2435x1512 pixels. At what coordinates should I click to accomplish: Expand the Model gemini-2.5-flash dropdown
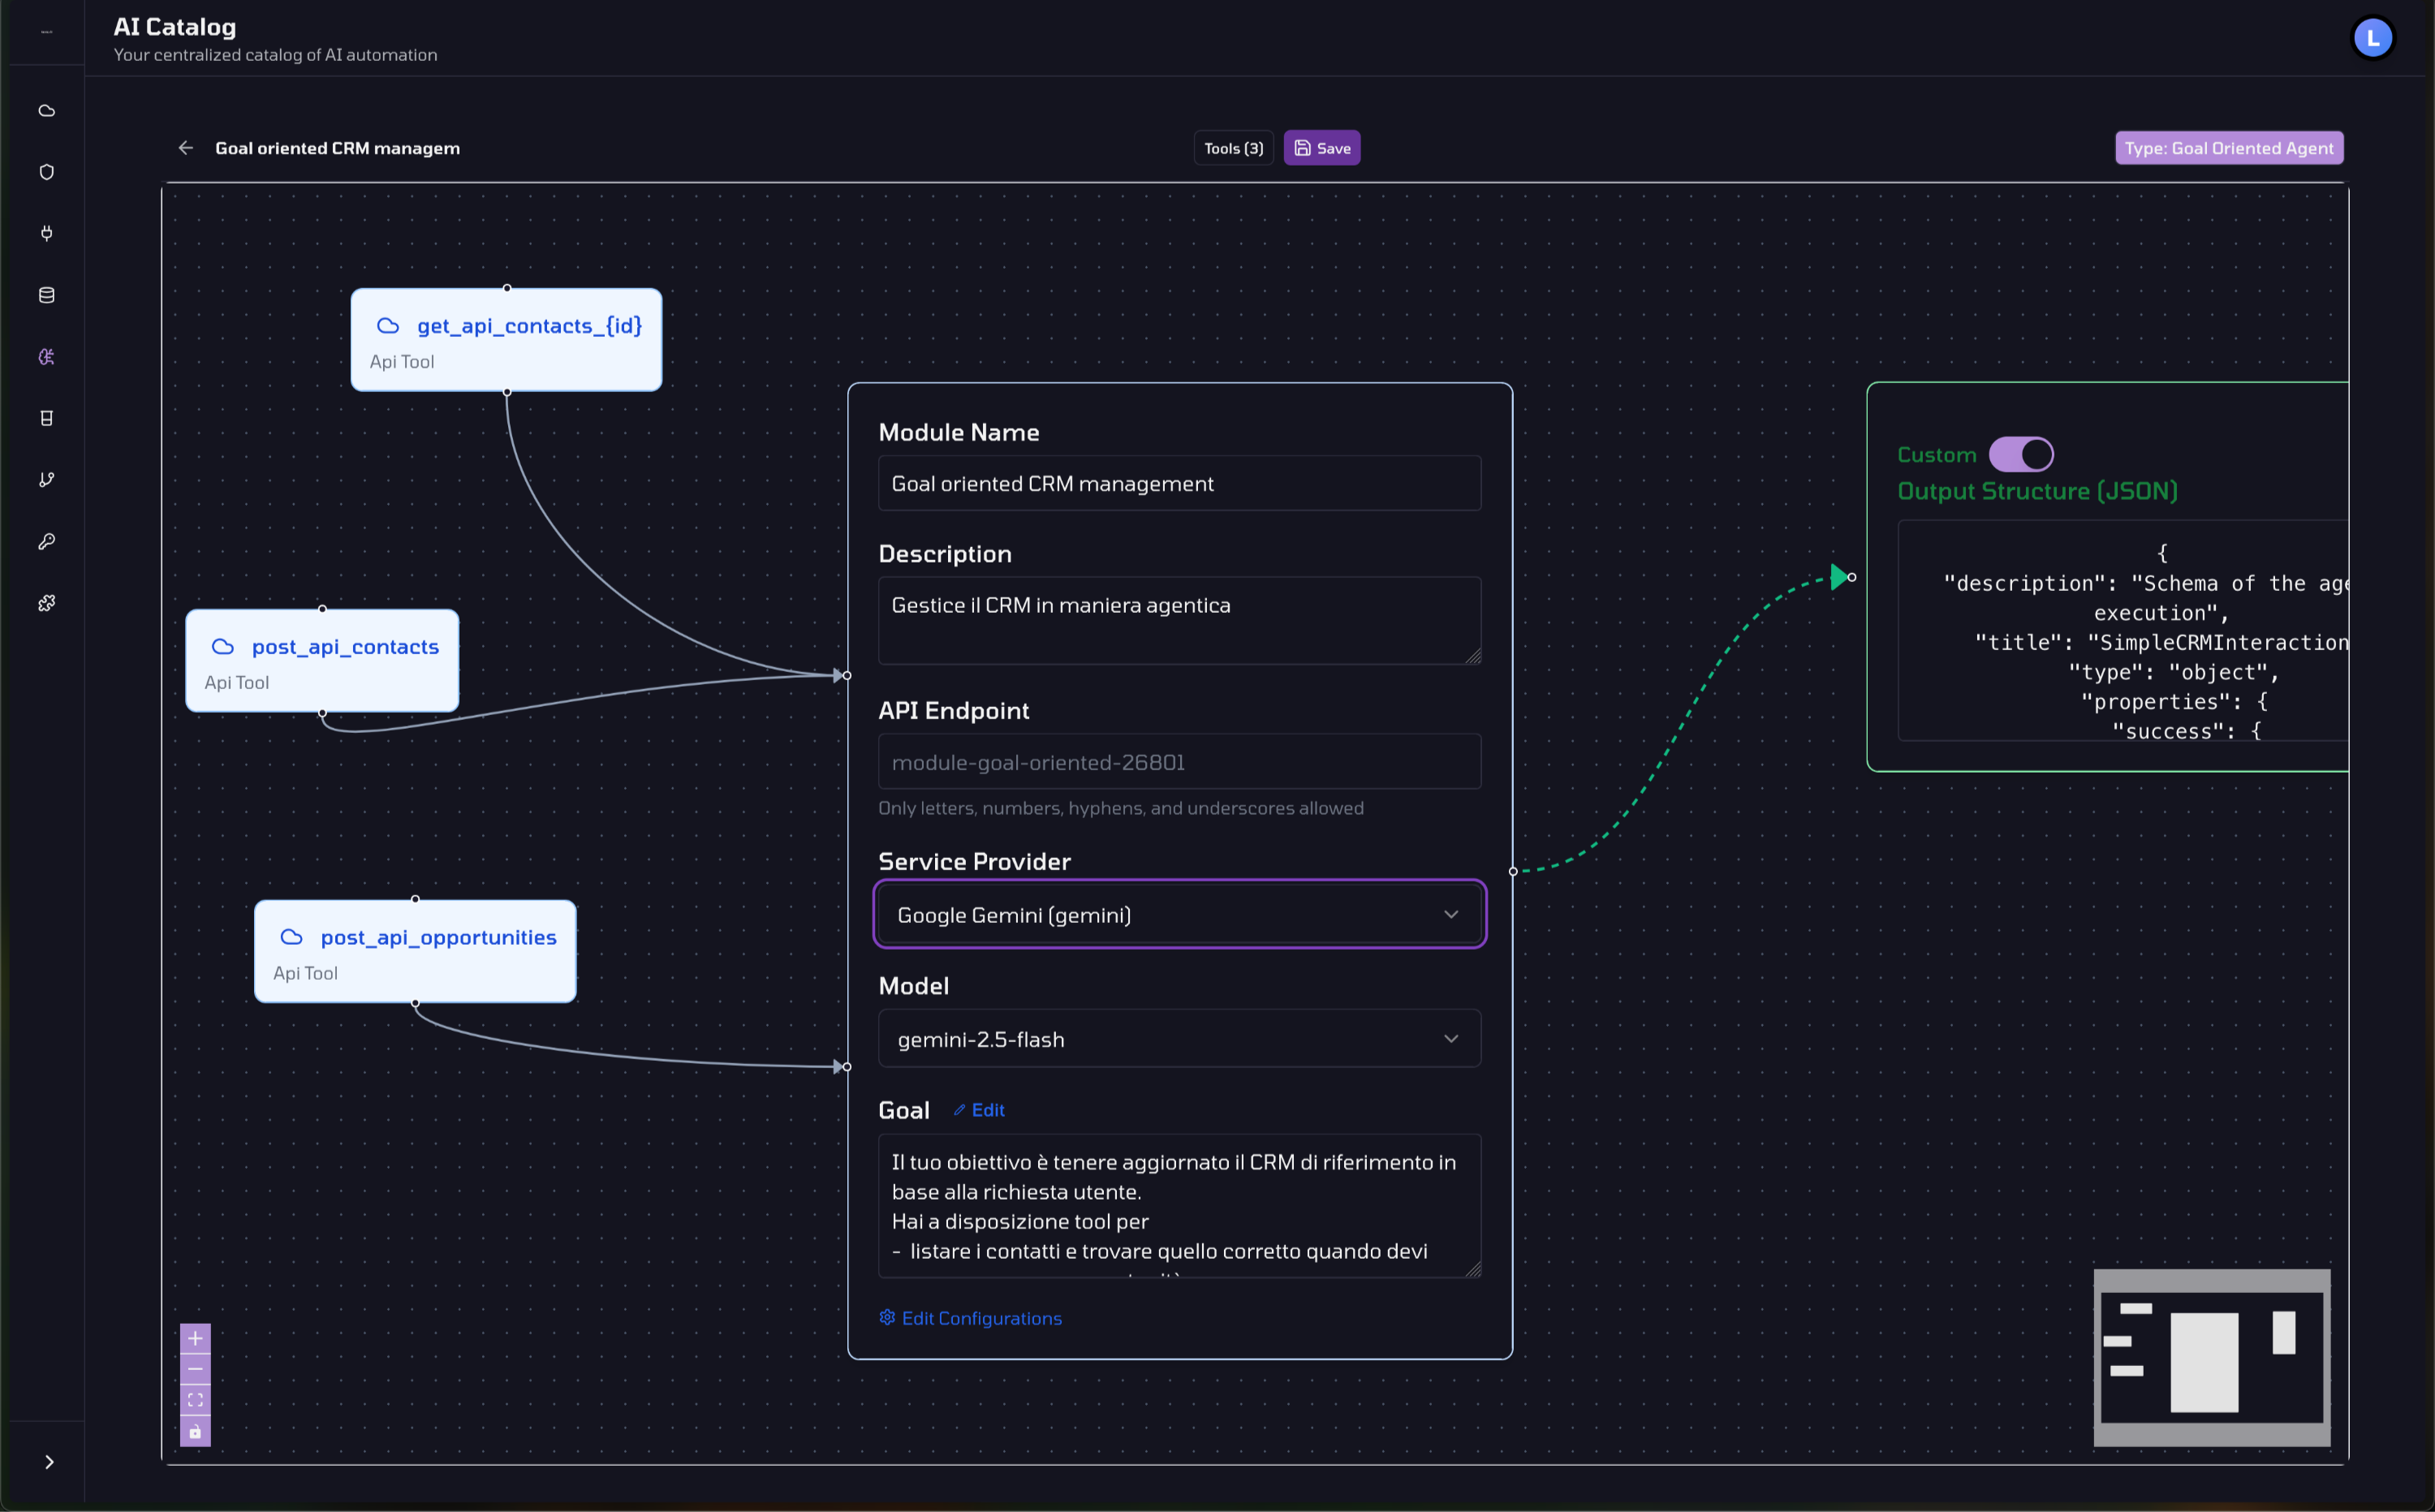pos(1179,1039)
